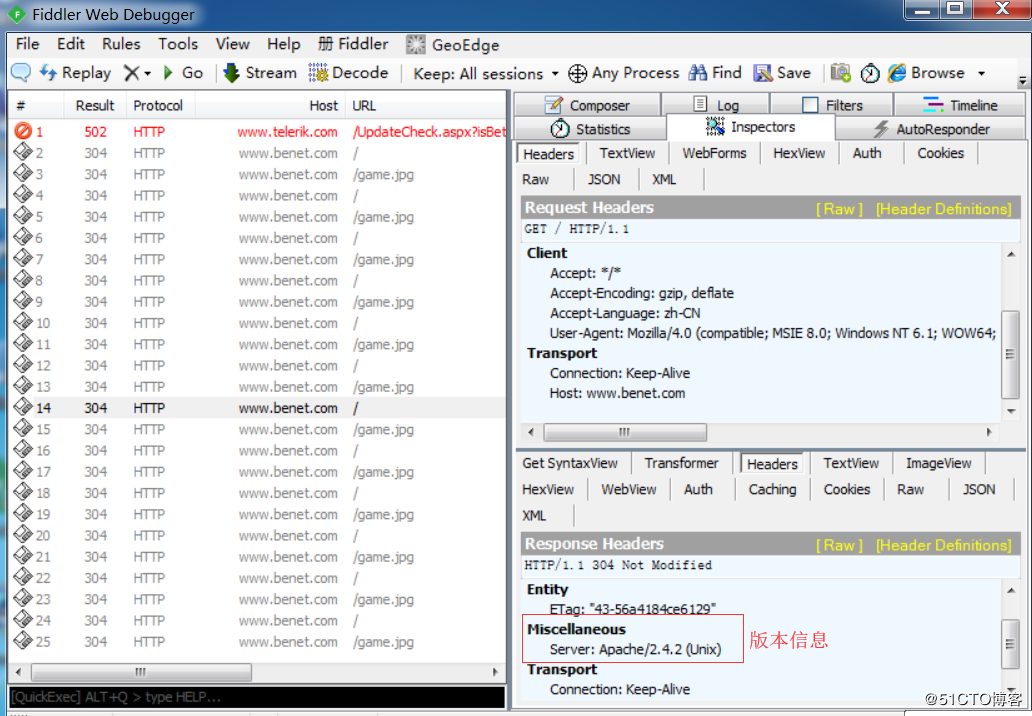Open the Rules menu
The height and width of the screenshot is (716, 1032).
tap(121, 44)
